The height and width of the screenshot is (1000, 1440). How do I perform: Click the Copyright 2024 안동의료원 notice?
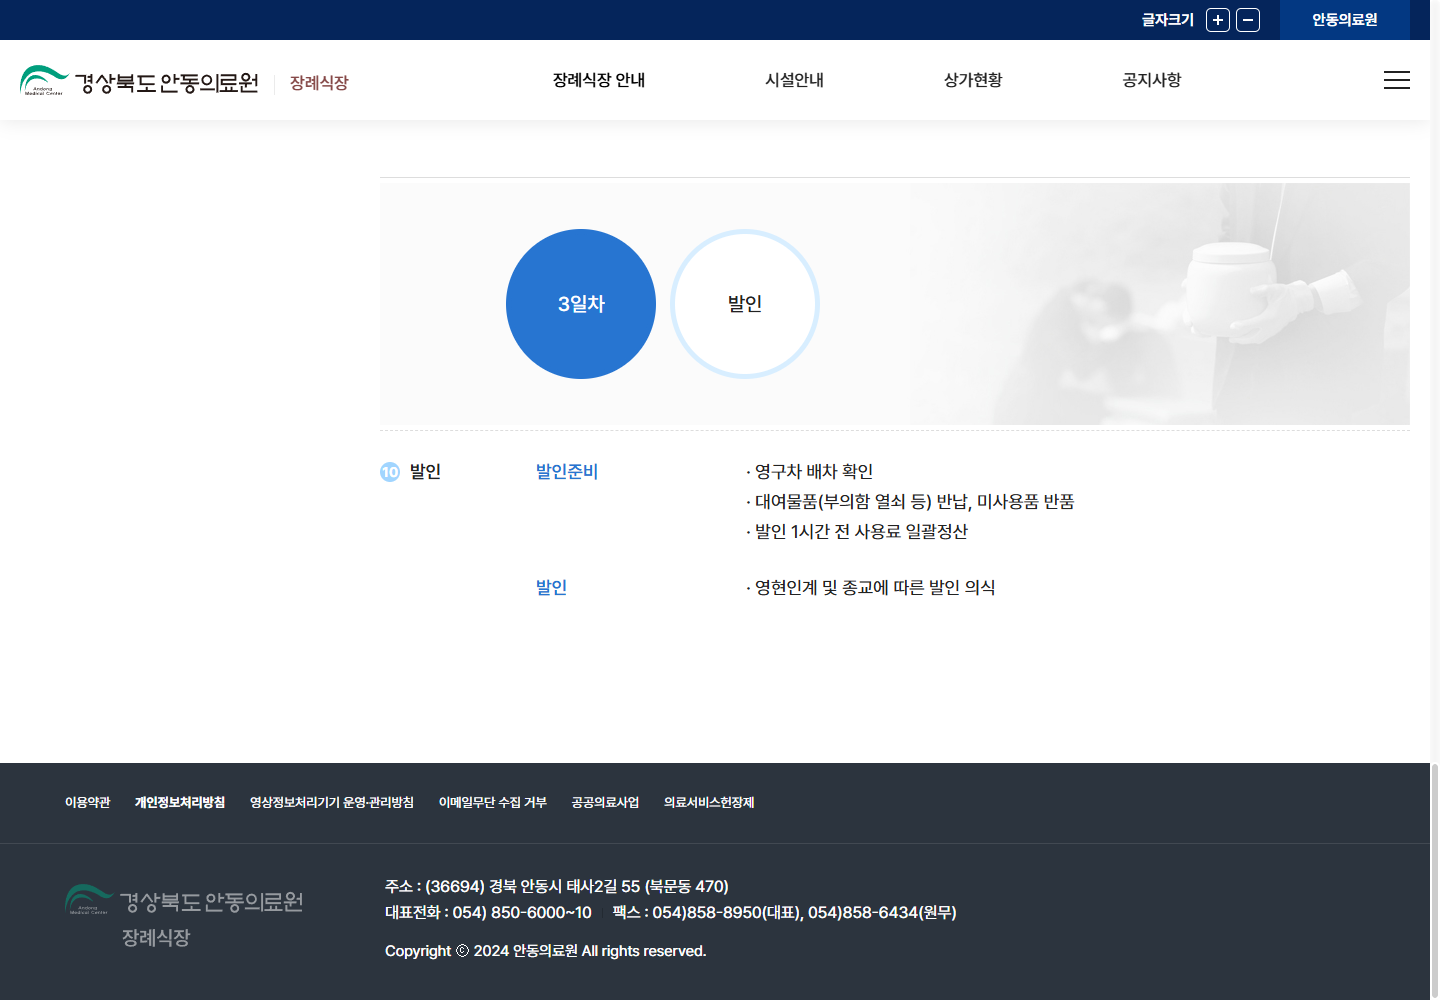point(546,951)
